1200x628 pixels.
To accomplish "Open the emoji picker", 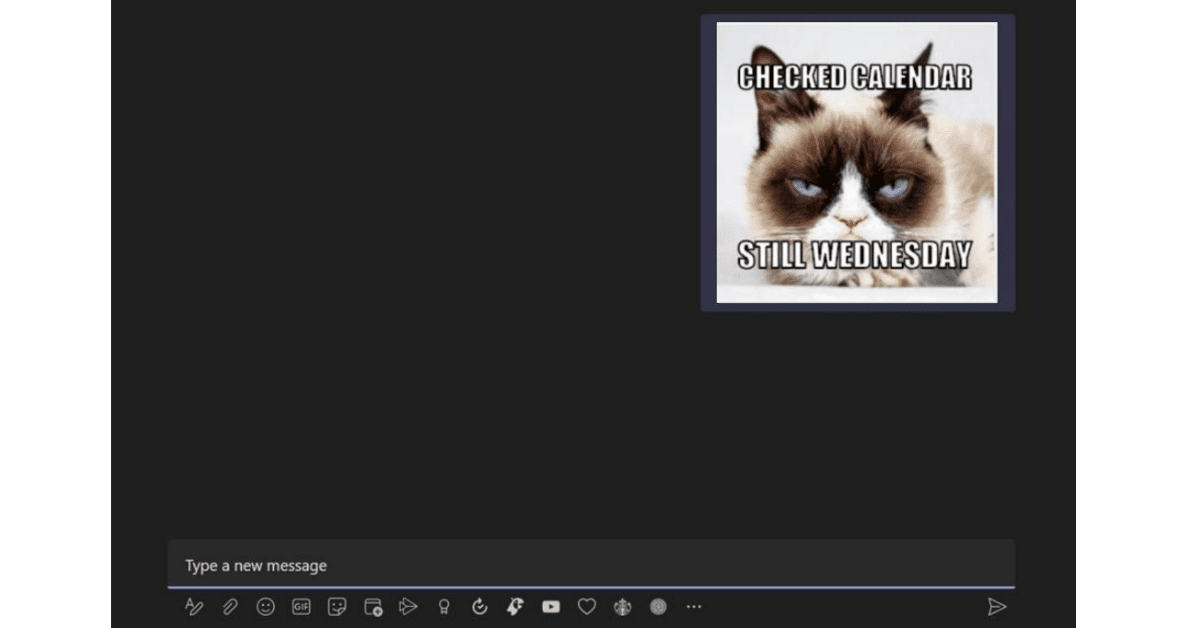I will [265, 607].
